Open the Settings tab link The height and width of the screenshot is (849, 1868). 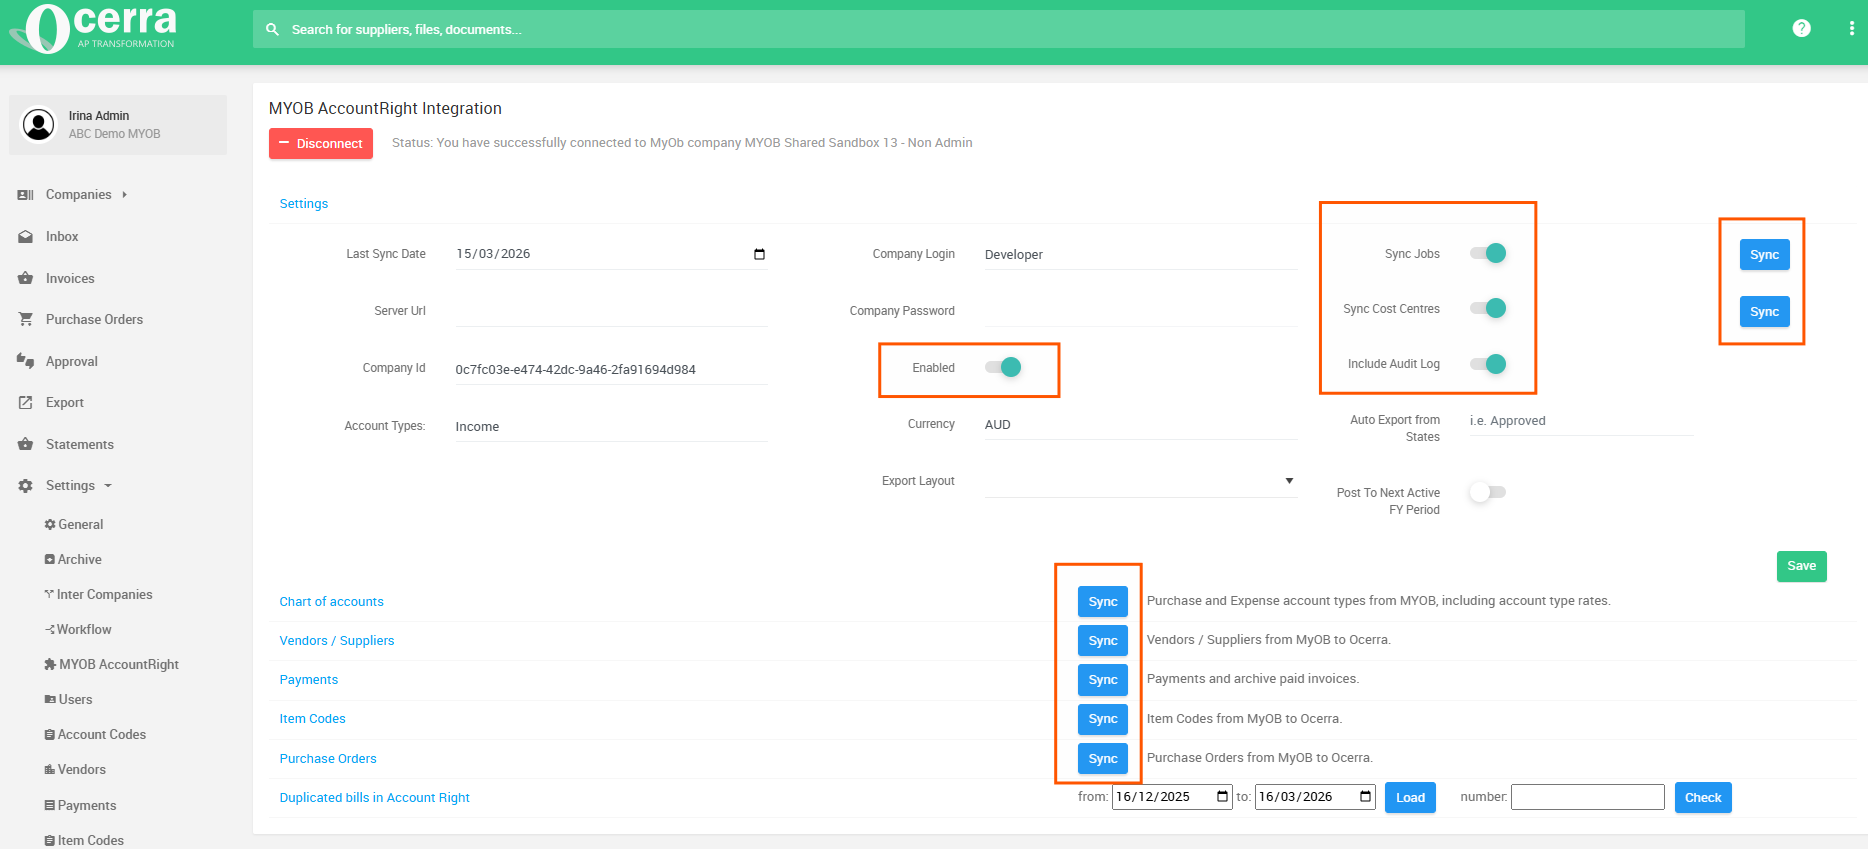coord(304,203)
